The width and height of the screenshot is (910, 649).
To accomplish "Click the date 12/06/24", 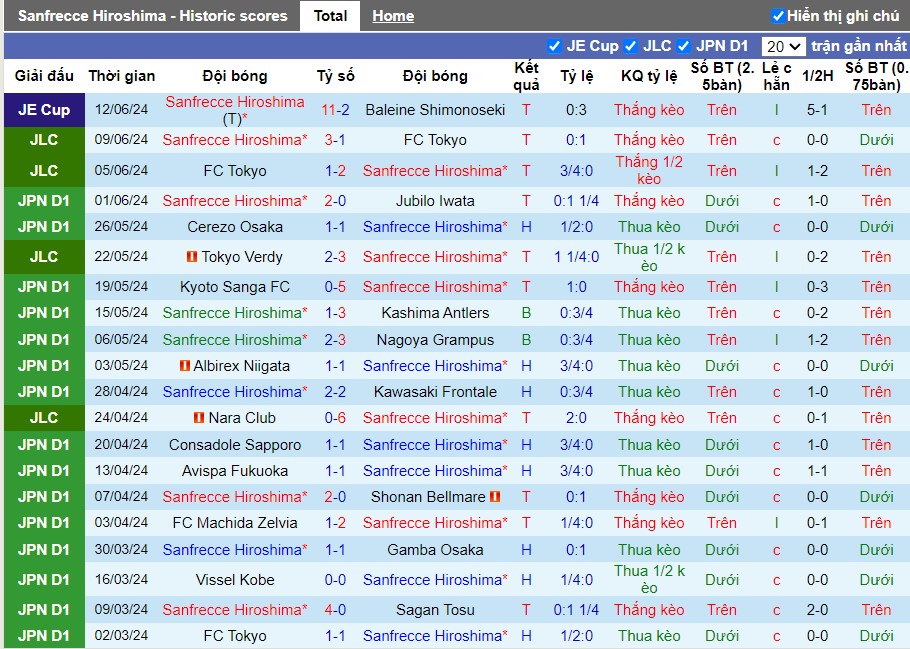I will (x=121, y=109).
